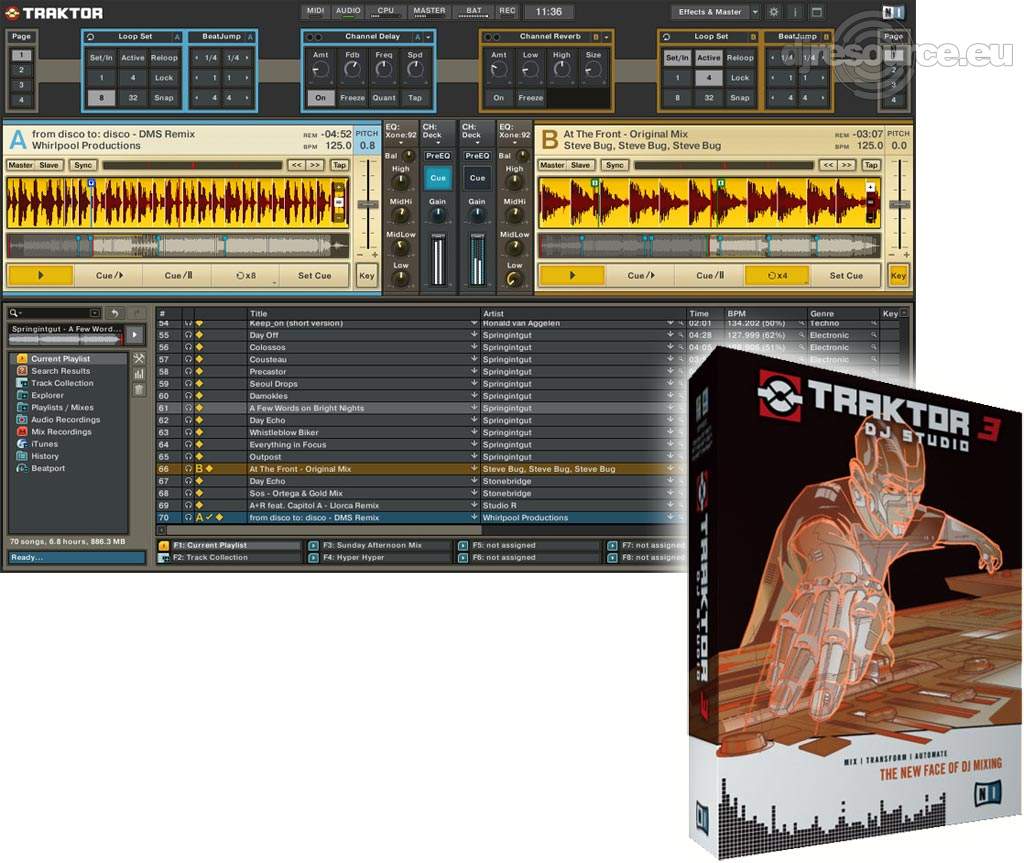Click Loop Set A loop circle icon
Image resolution: width=1024 pixels, height=863 pixels.
tap(91, 37)
